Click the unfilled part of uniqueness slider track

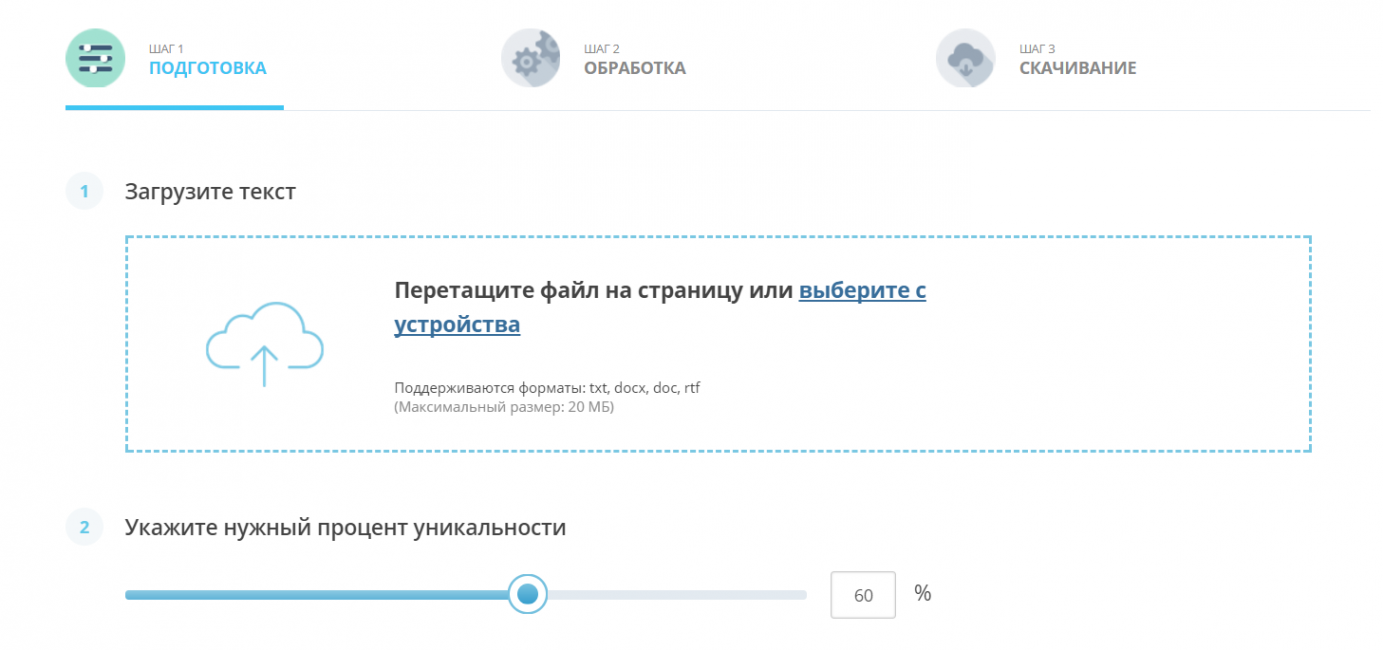click(677, 595)
